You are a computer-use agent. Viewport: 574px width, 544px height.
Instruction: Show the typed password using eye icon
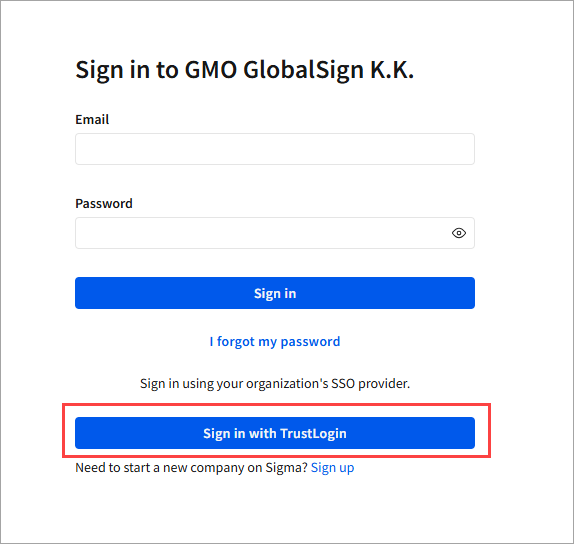[459, 233]
